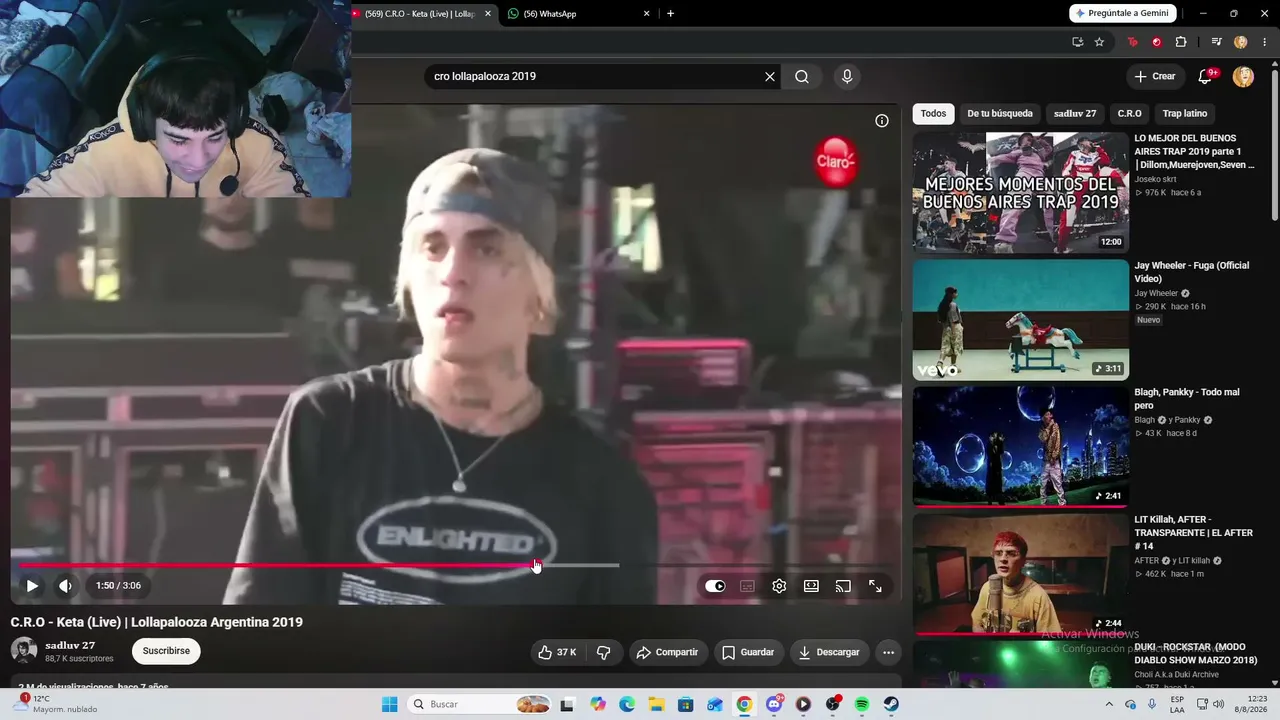Open YouTube notifications bell
The height and width of the screenshot is (720, 1280).
(1205, 76)
